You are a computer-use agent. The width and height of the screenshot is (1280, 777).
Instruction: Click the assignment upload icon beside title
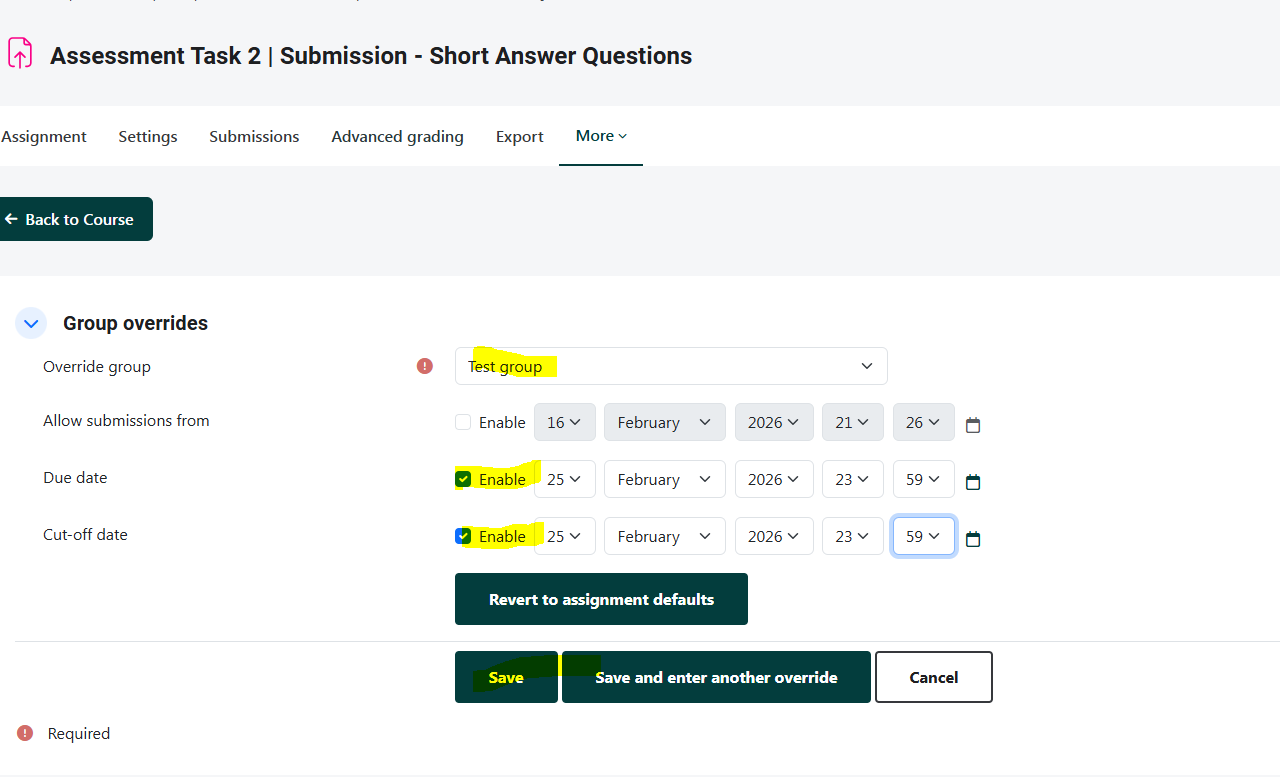[x=20, y=54]
